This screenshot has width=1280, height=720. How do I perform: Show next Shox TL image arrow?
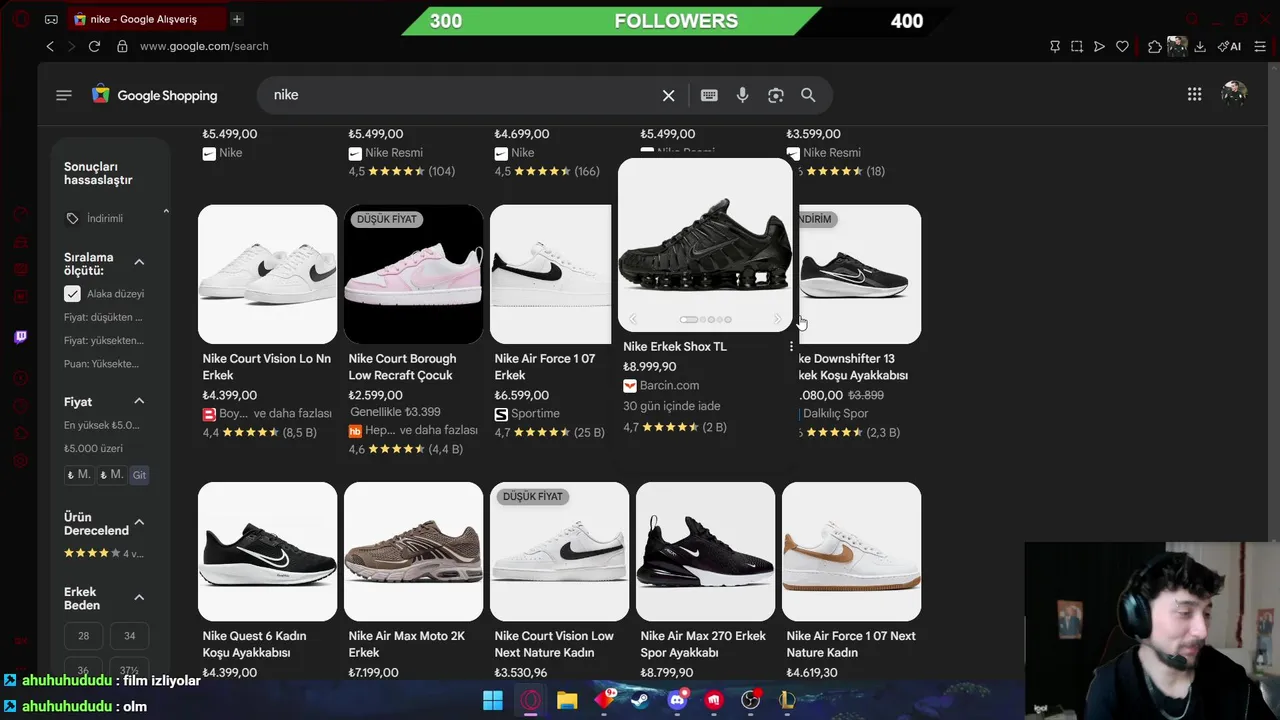[x=777, y=319]
